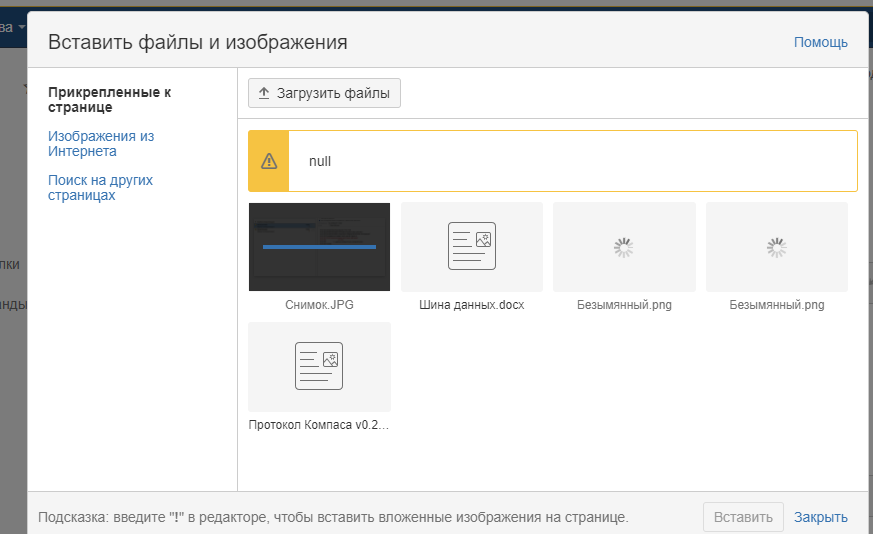
Task: Click the Протокол Компаса v0.2… file name
Action: (319, 425)
